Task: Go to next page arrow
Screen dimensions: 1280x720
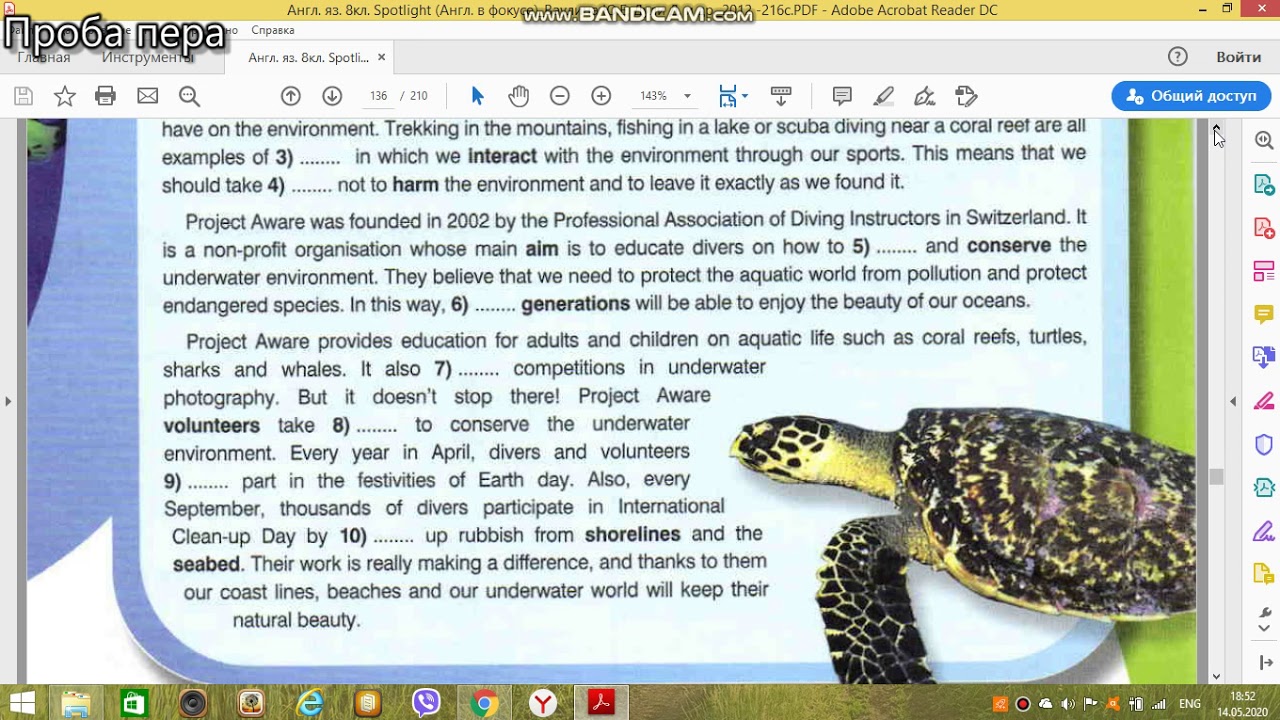Action: pos(332,96)
